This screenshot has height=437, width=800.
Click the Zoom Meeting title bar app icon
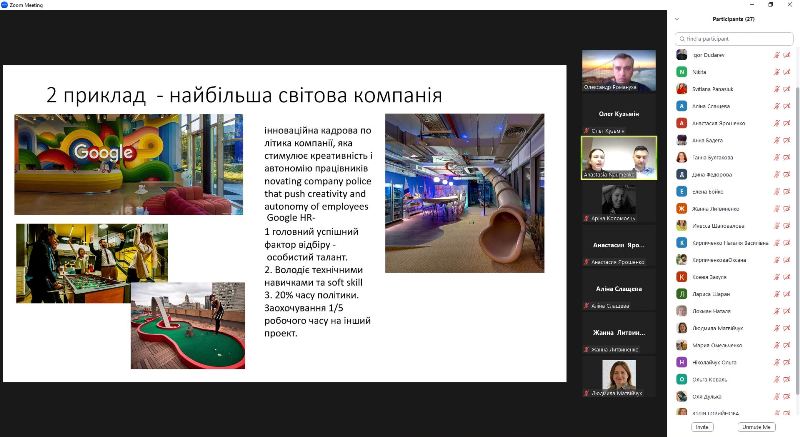click(x=4, y=5)
